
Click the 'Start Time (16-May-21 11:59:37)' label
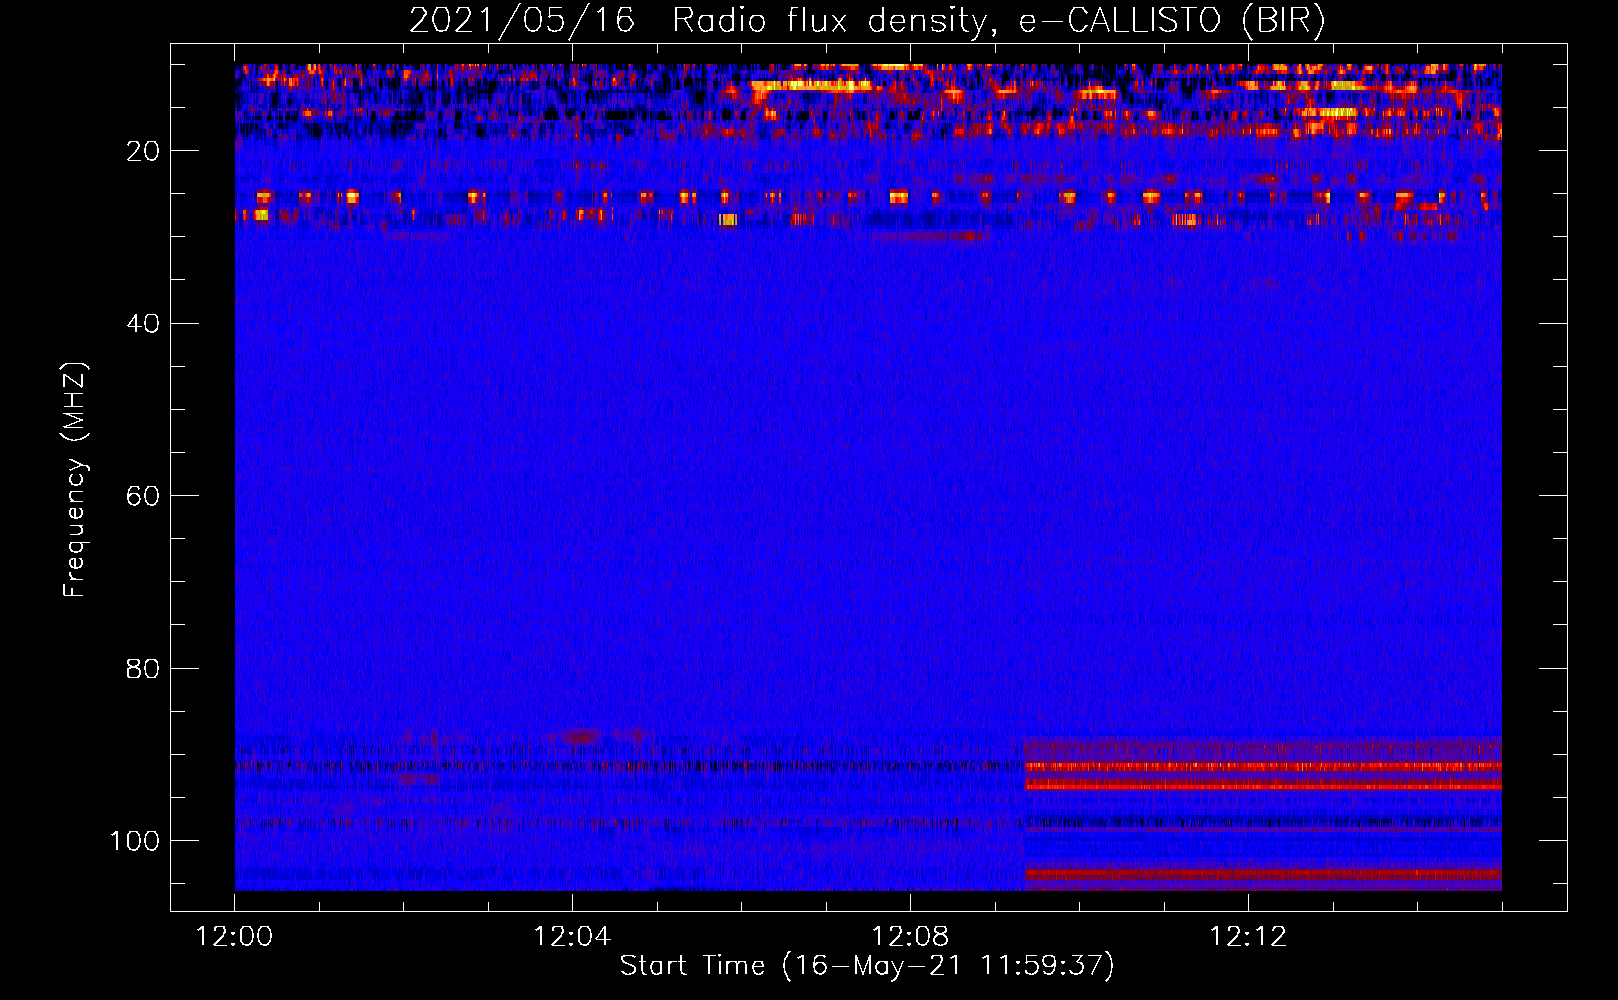tap(867, 966)
